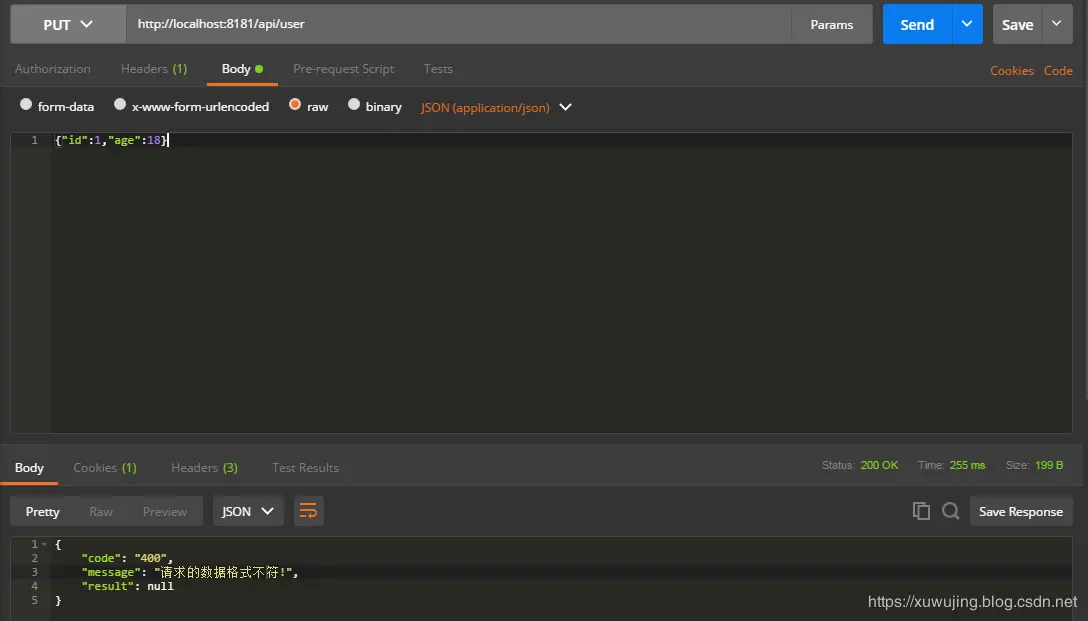
Task: Switch response view to Pretty
Action: [x=42, y=511]
